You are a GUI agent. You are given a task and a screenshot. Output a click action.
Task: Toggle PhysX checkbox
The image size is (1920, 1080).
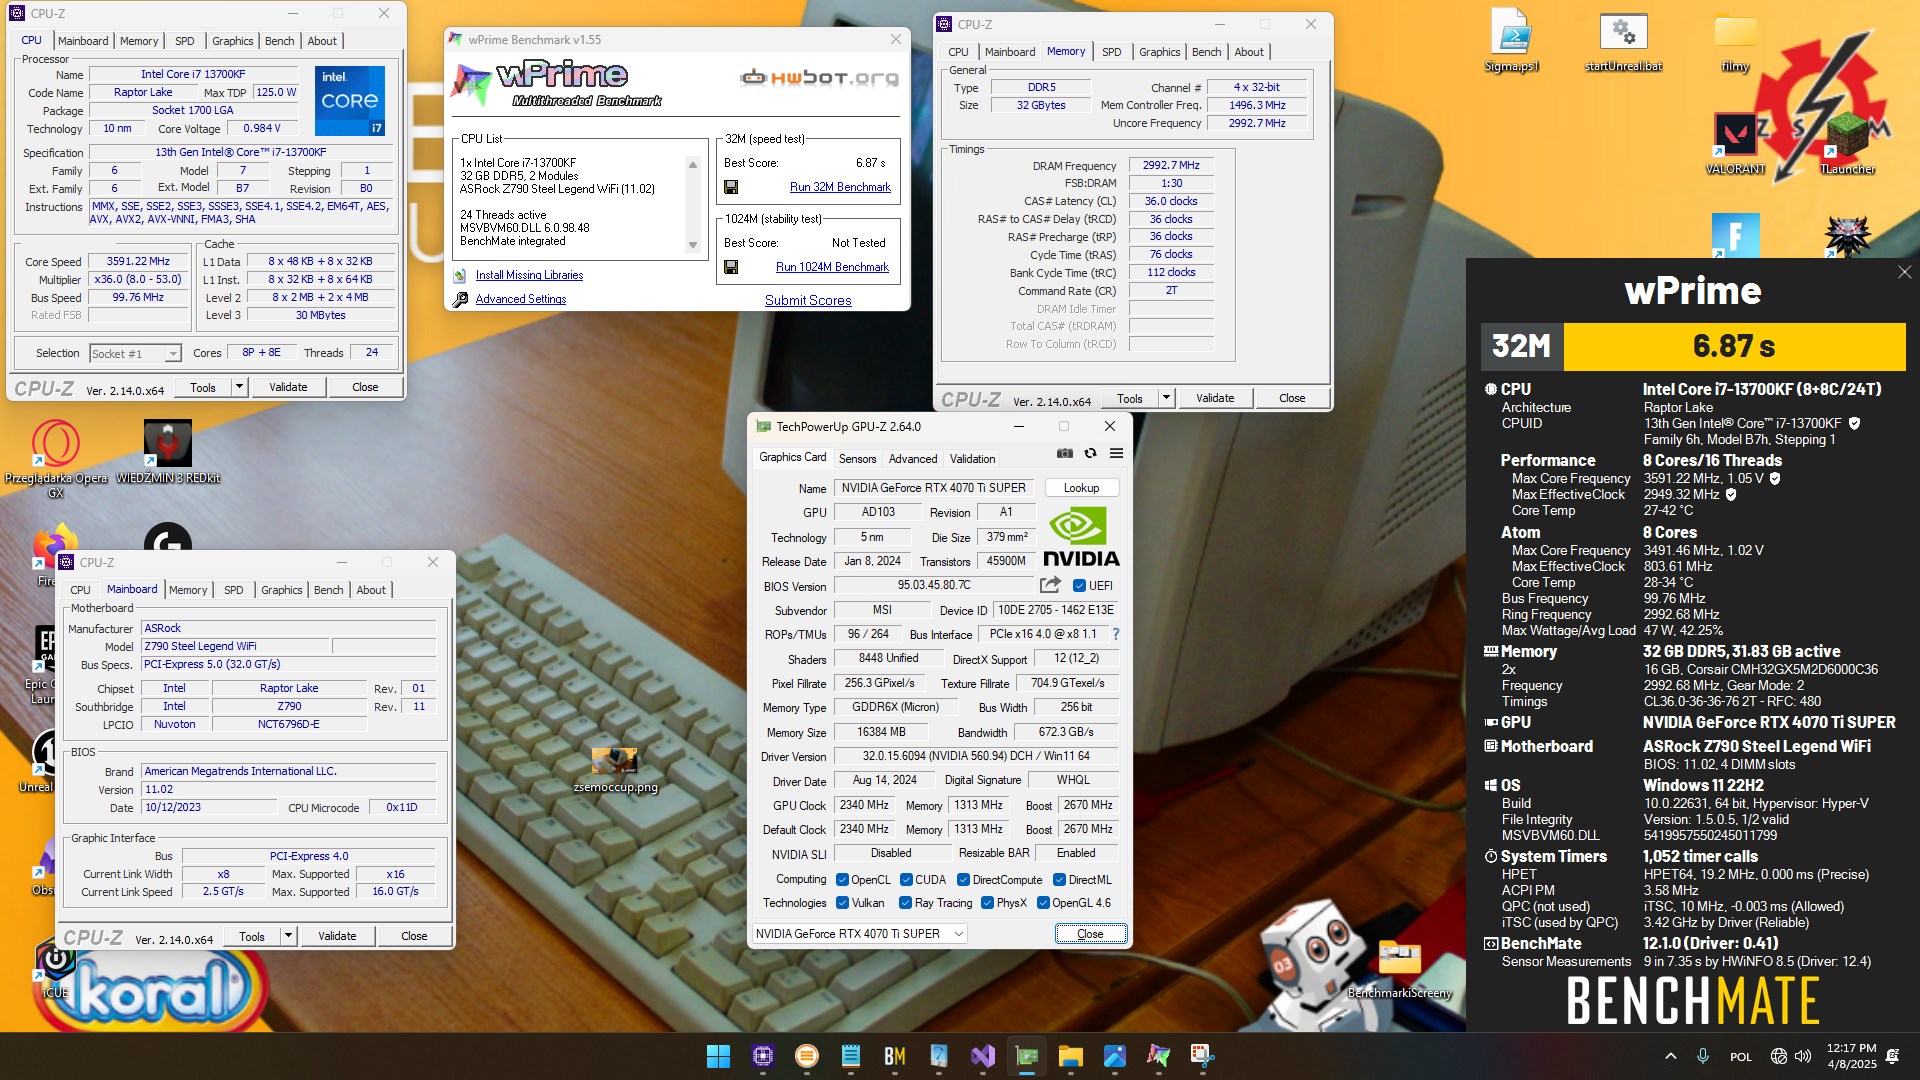[x=988, y=903]
